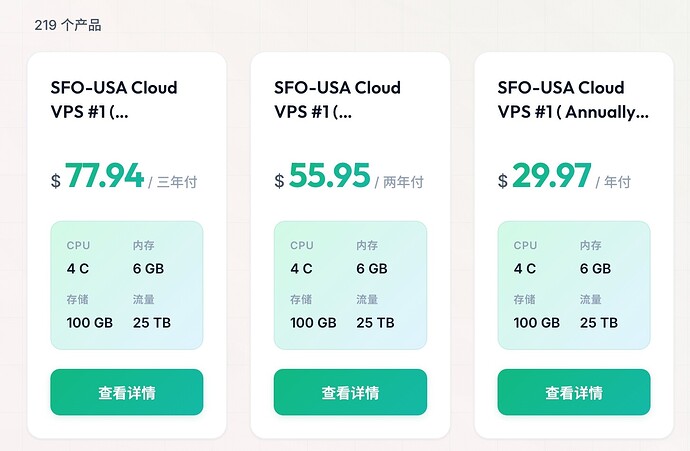The image size is (690, 451).
Task: Open details for the $55.95 two-year plan
Action: (x=350, y=392)
